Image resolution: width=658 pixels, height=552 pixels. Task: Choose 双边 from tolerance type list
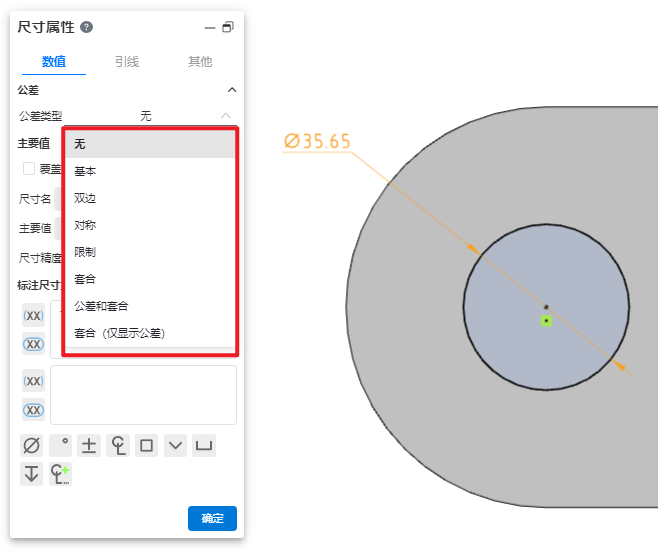(85, 198)
